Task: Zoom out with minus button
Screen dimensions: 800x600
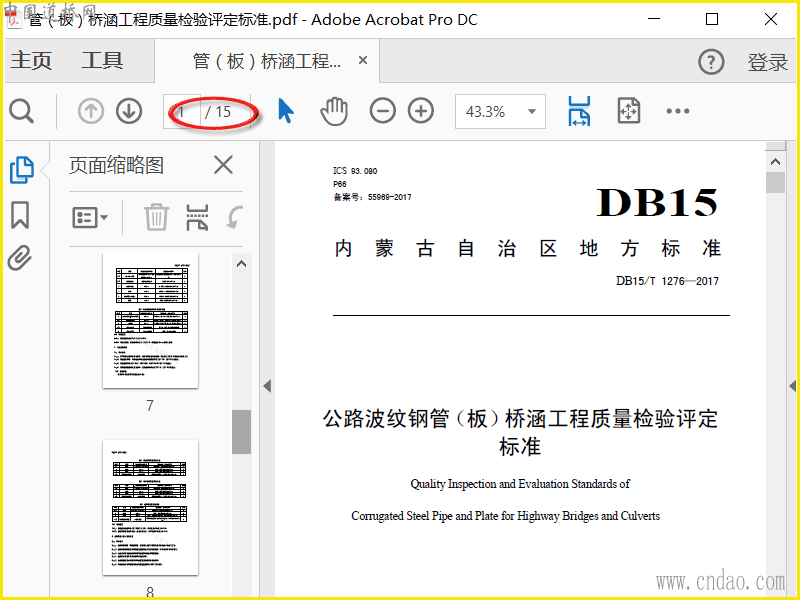Action: (x=383, y=111)
